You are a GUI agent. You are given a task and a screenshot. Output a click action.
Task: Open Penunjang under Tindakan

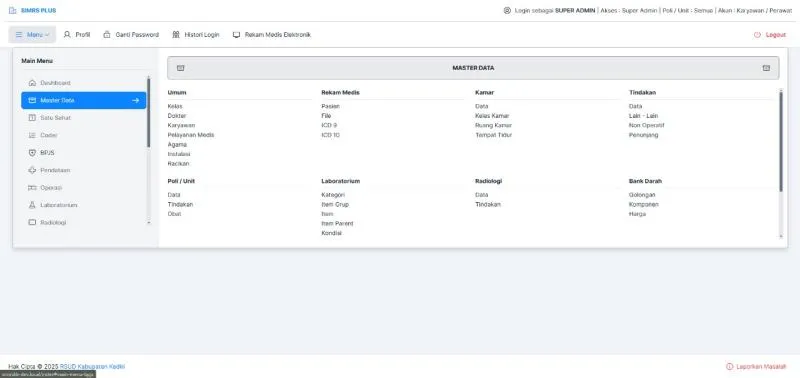643,135
